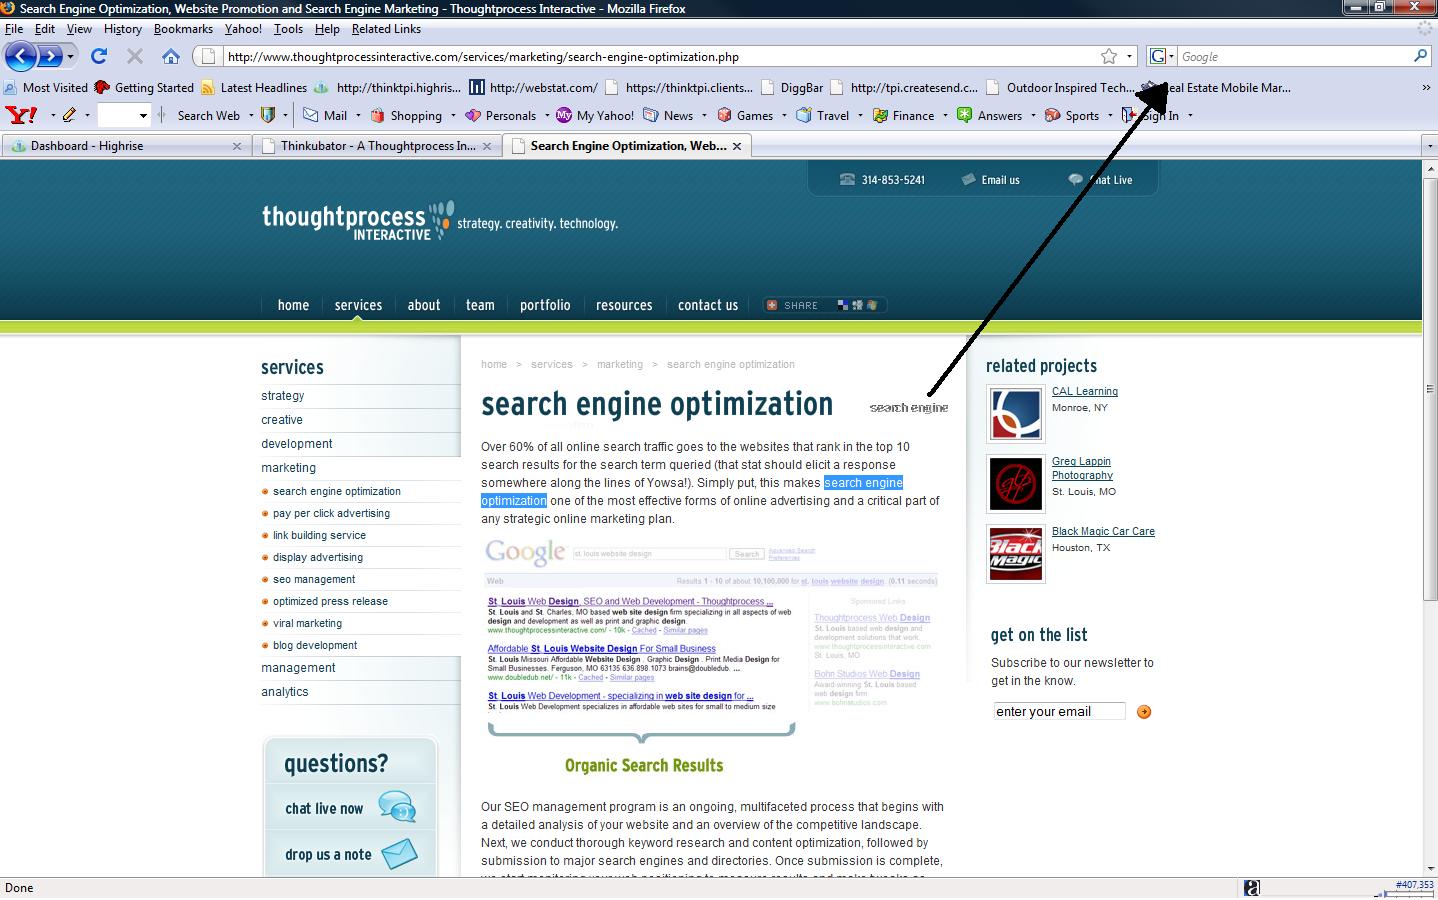Screen dimensions: 1438x900
Task: Click the address bar URL field
Action: point(660,57)
